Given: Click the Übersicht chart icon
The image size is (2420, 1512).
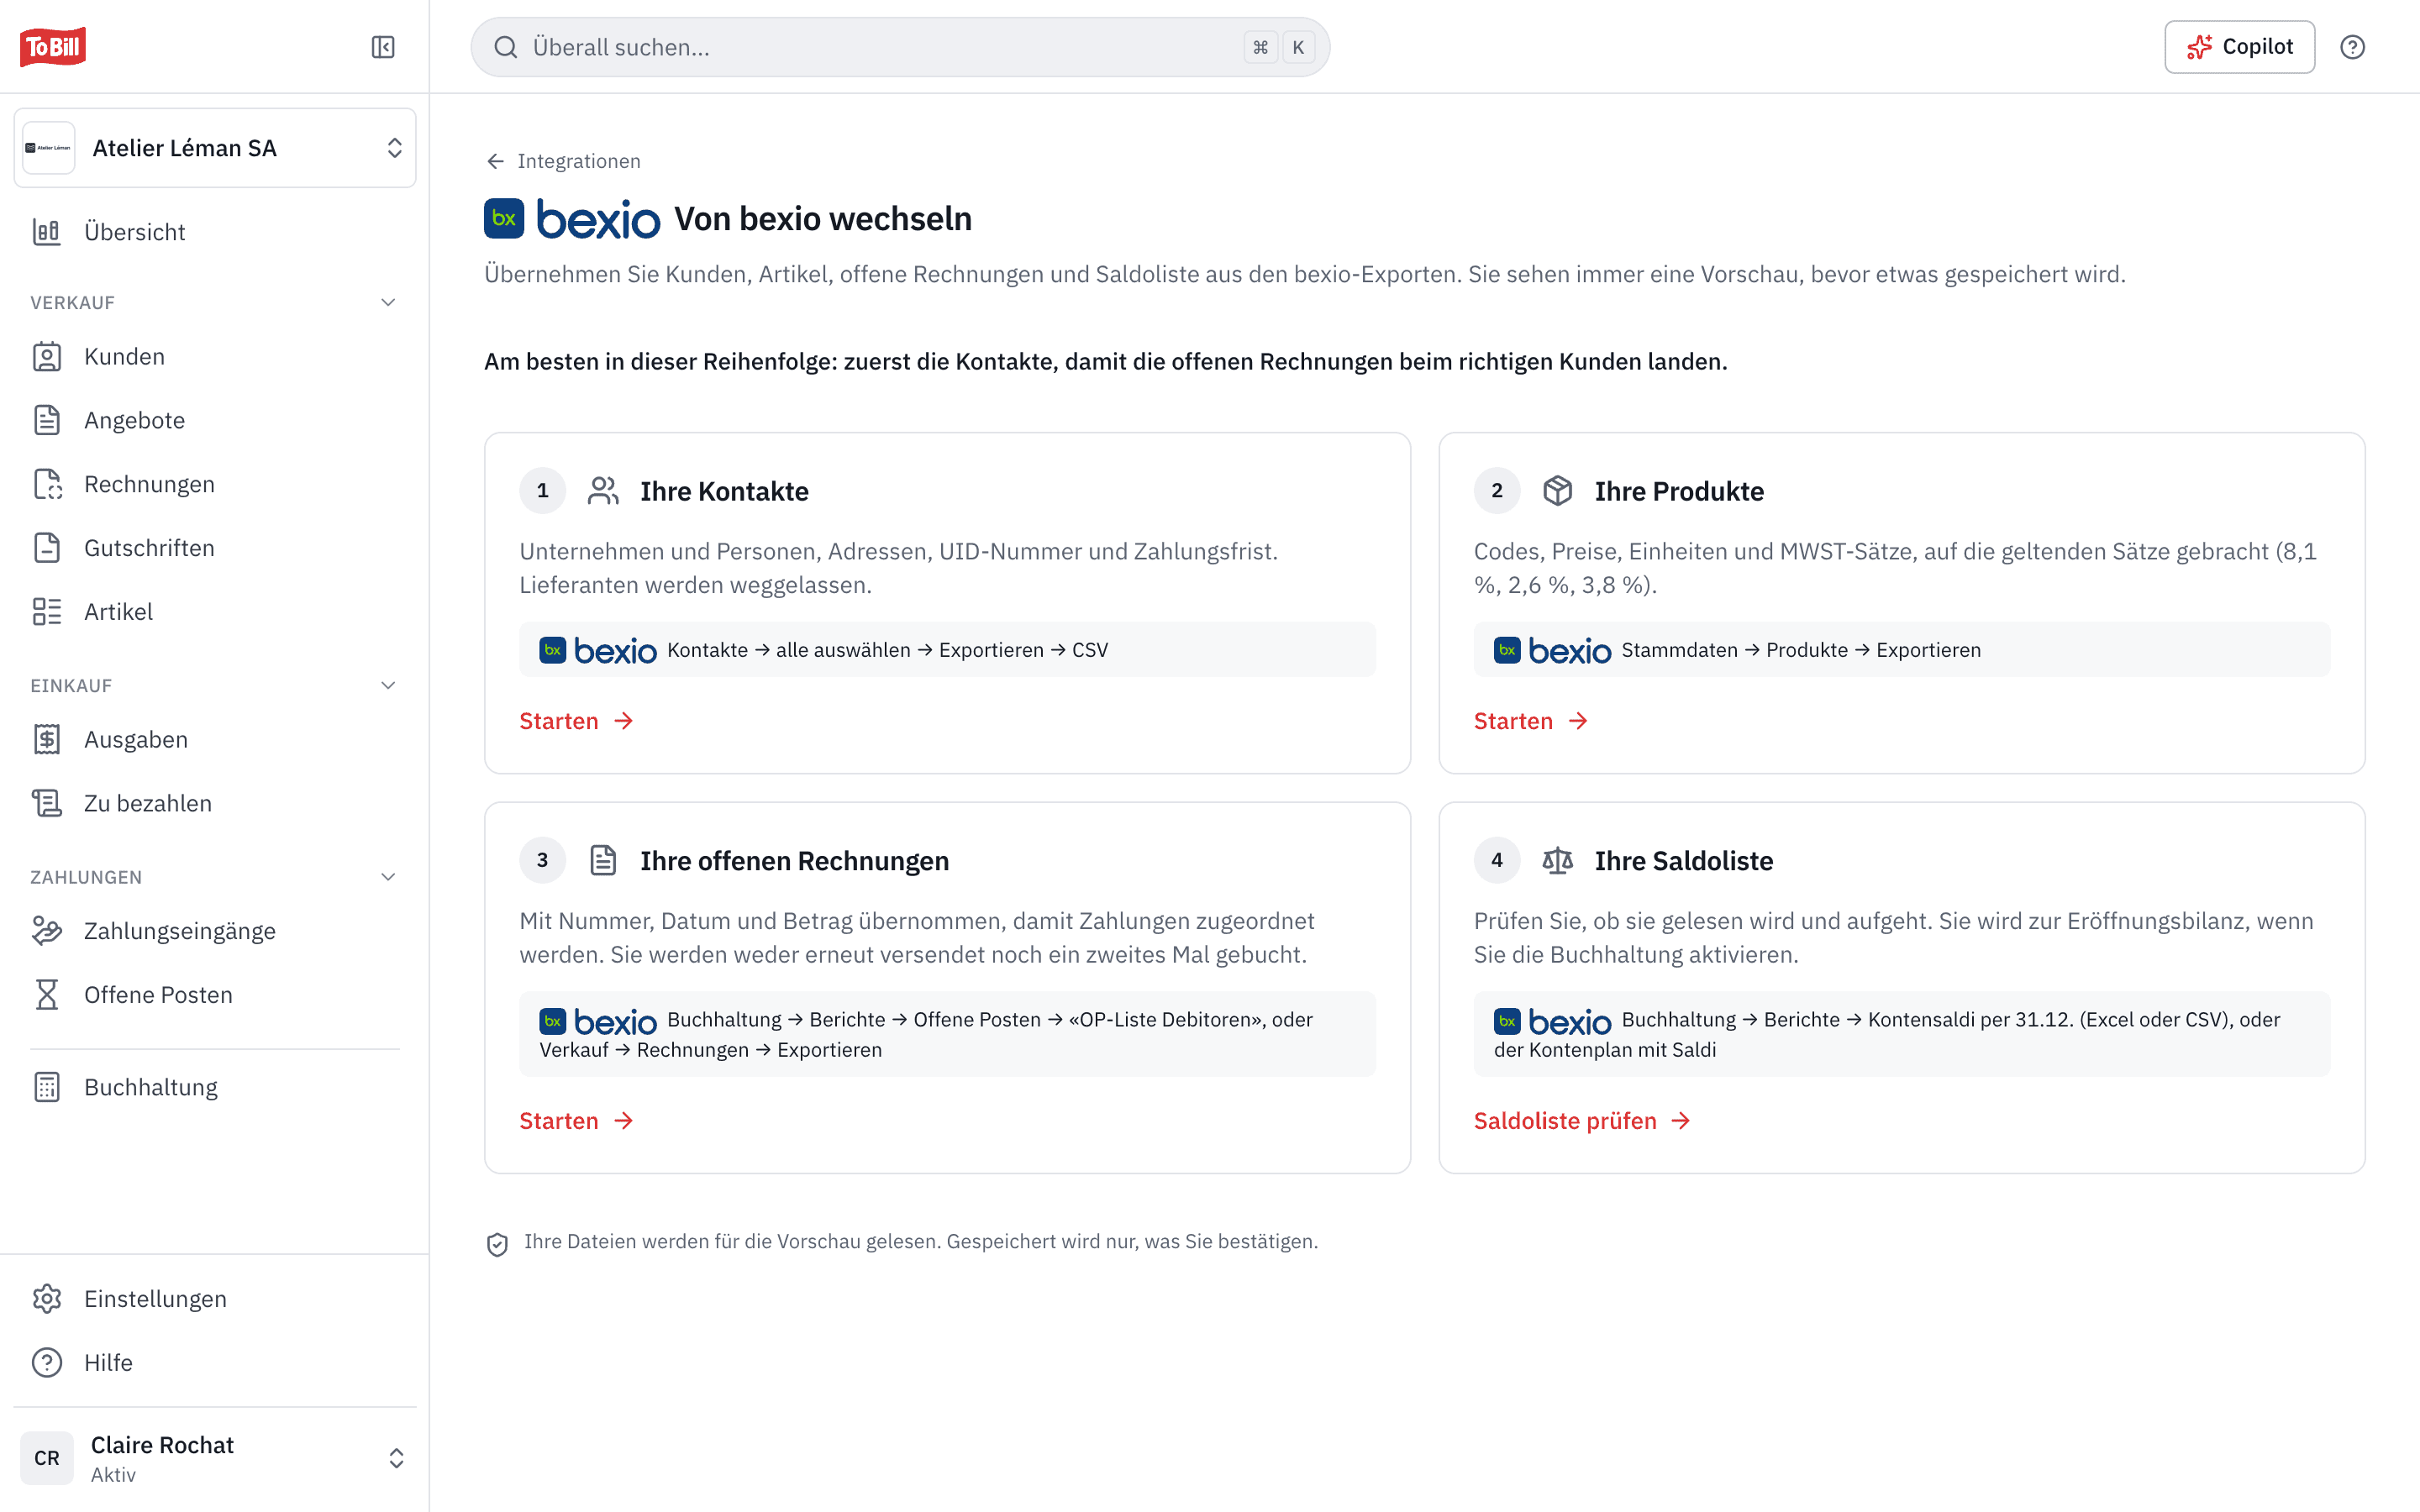Looking at the screenshot, I should click(47, 232).
